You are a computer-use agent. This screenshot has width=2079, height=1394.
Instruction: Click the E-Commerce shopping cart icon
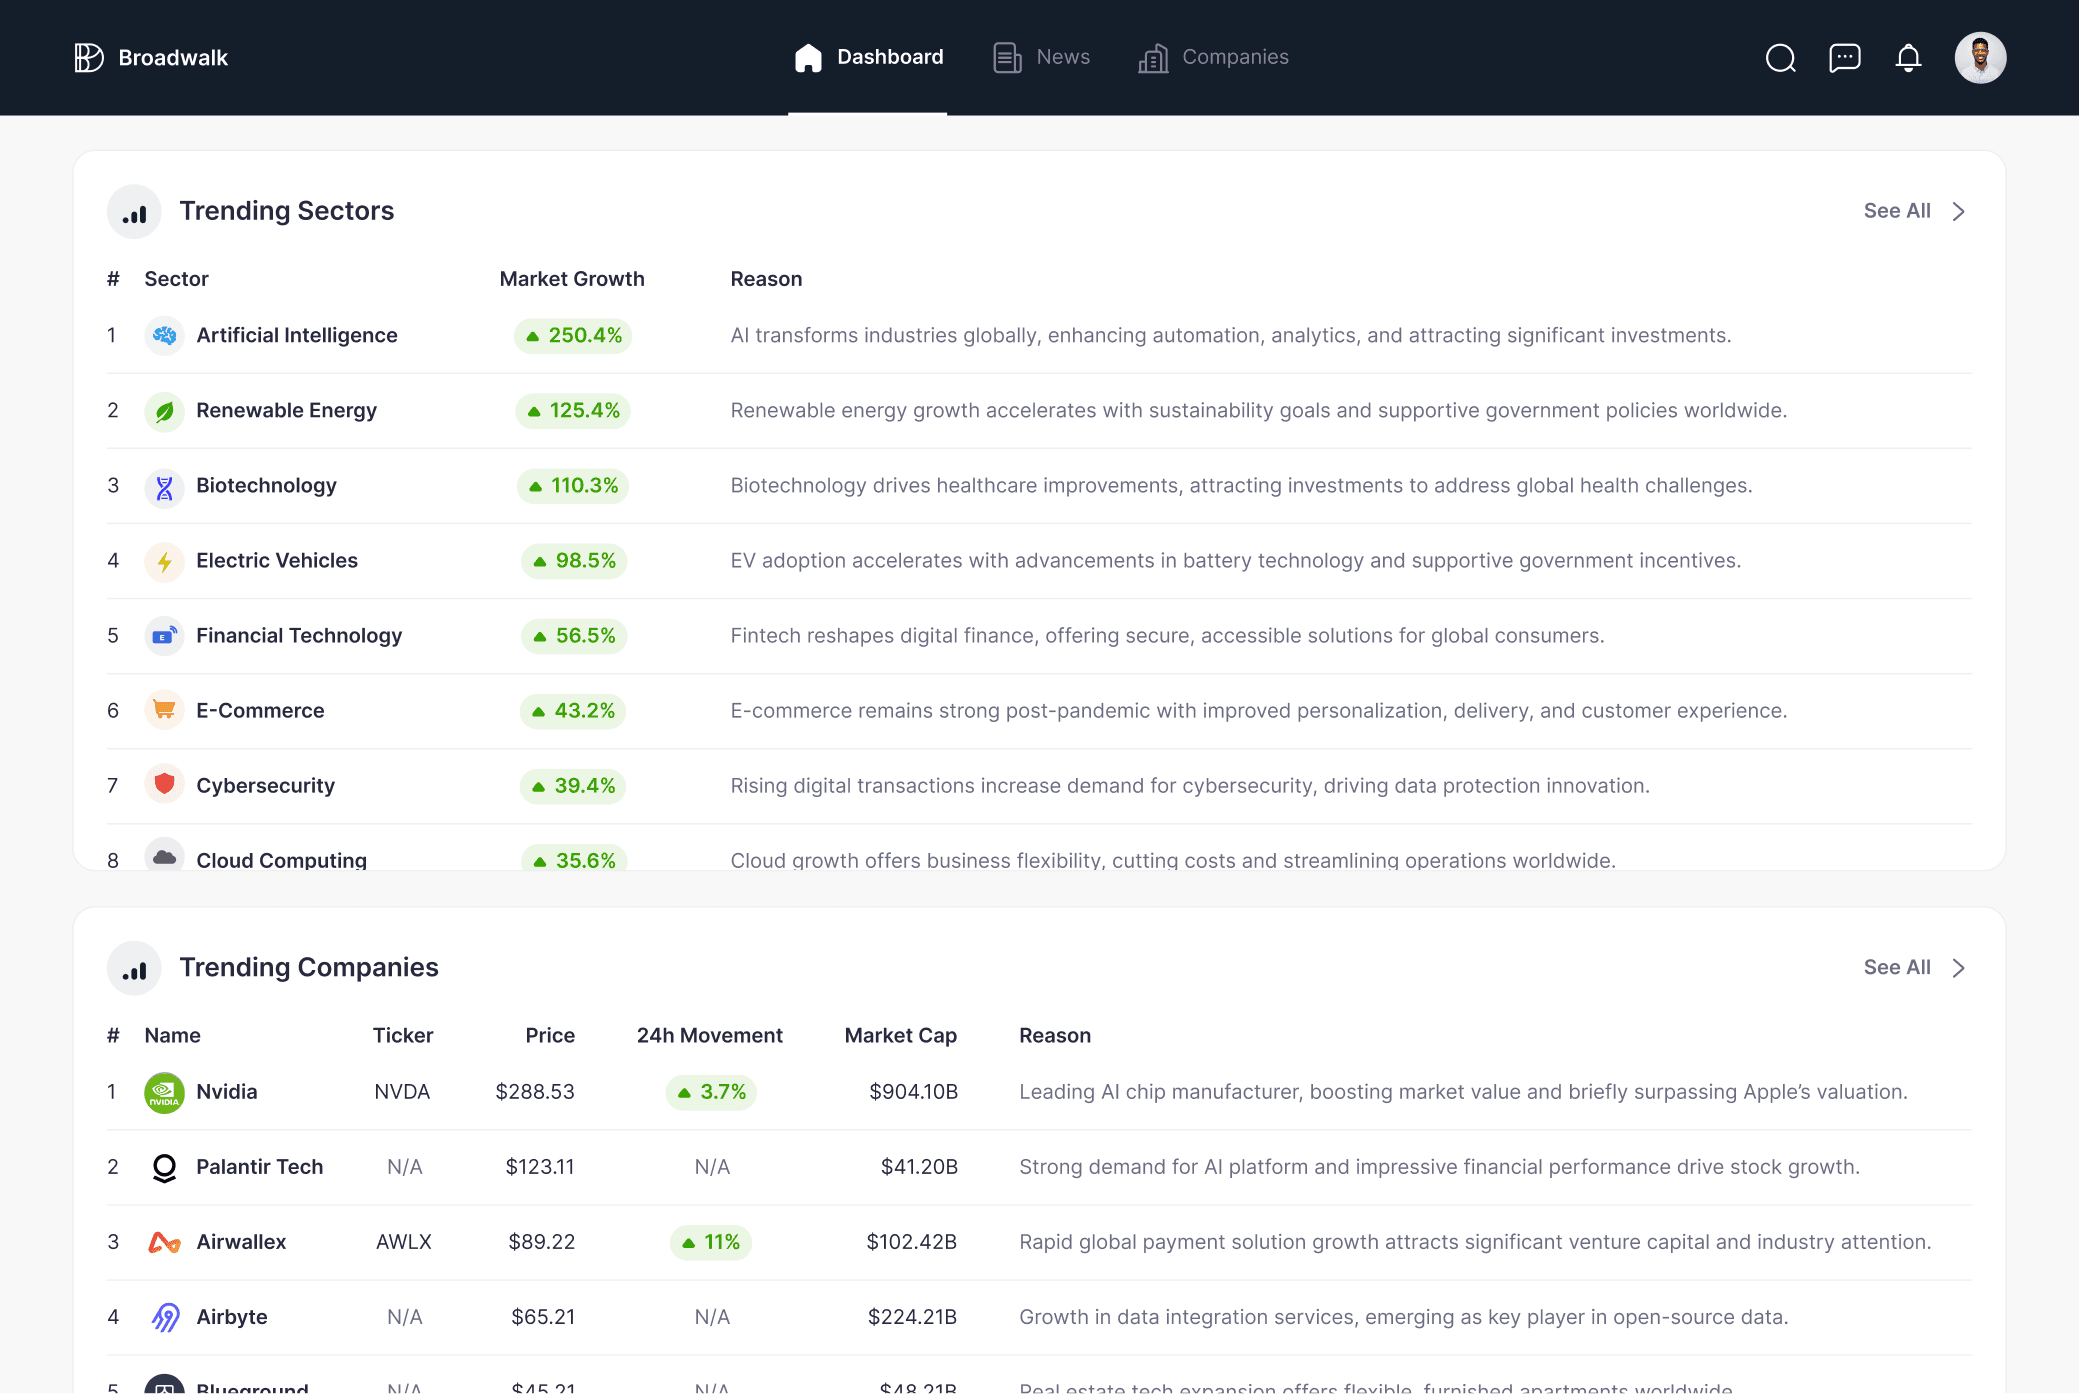(x=164, y=710)
